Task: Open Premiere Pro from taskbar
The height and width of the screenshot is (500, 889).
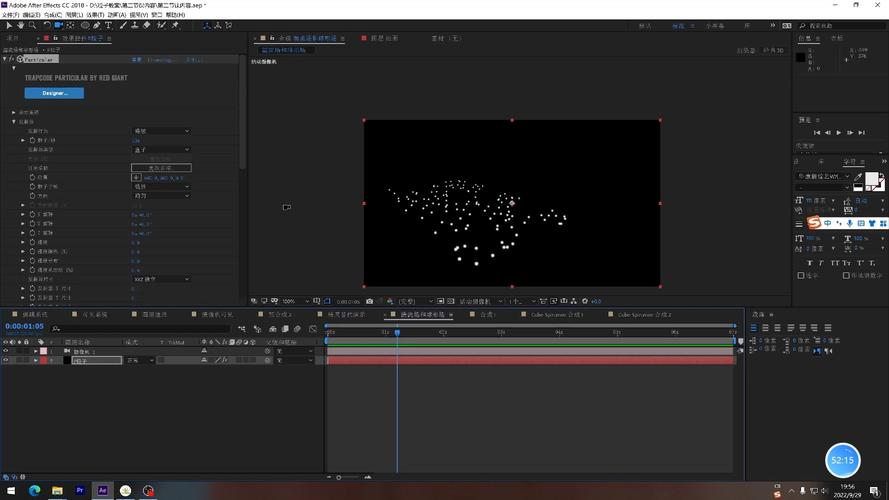Action: coord(80,490)
